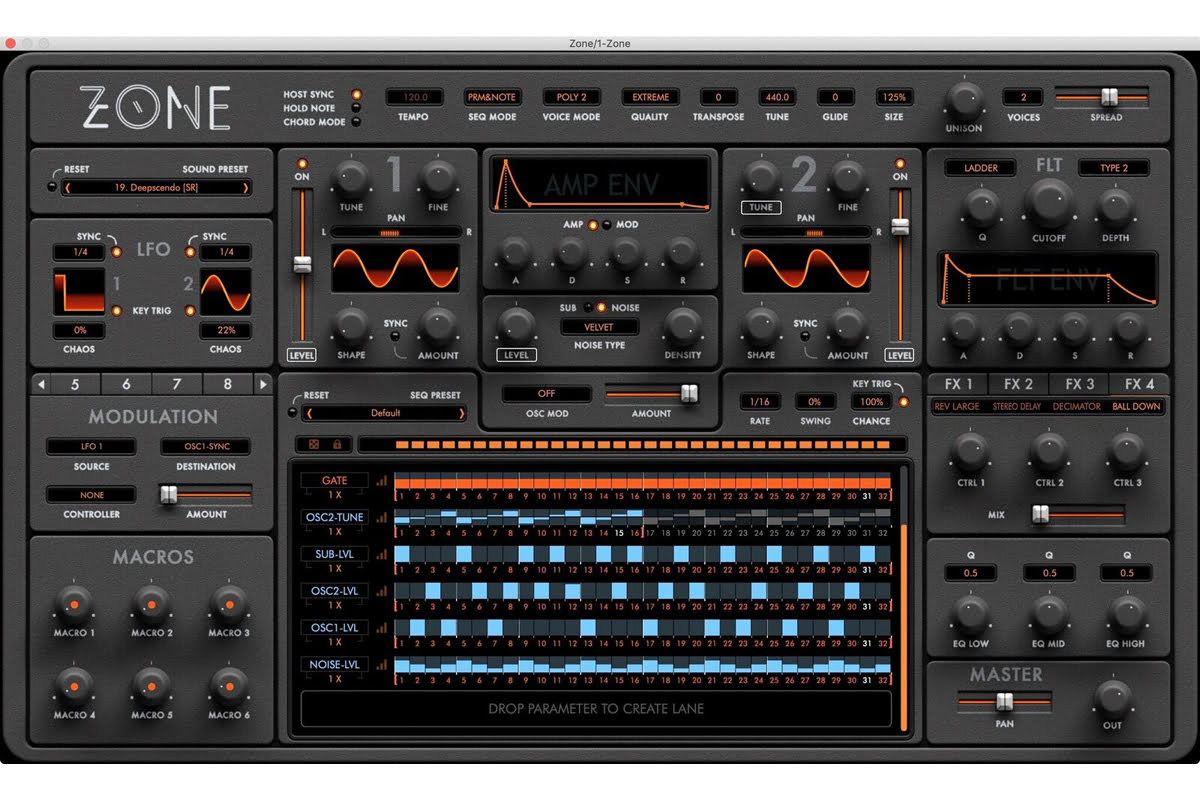Click the filter DEPTH knob
This screenshot has height=800, width=1200.
[x=1114, y=207]
